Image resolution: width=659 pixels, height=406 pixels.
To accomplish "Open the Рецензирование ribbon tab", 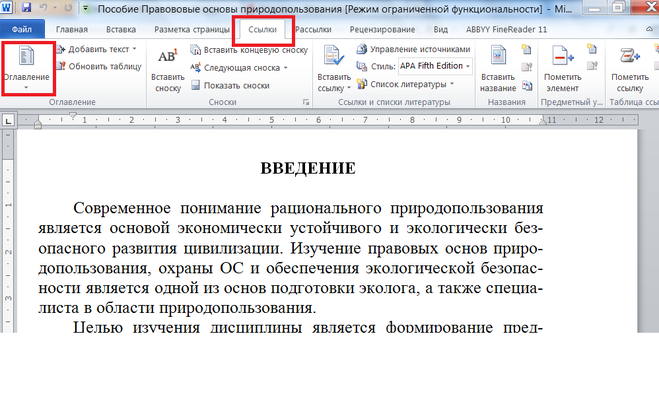I will [x=376, y=30].
